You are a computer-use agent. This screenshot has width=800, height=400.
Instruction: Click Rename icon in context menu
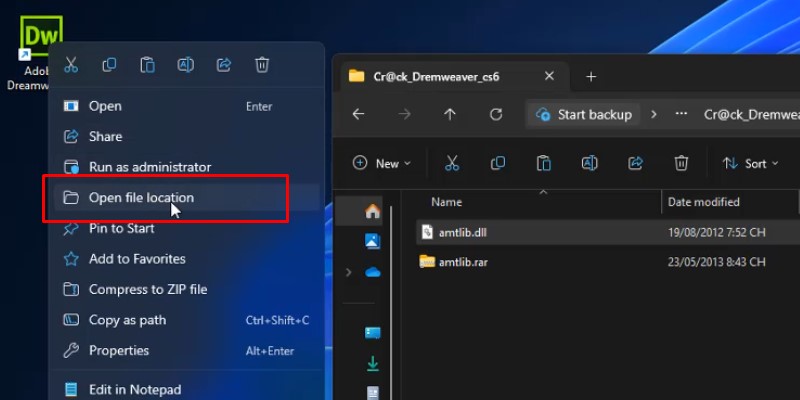click(x=185, y=65)
